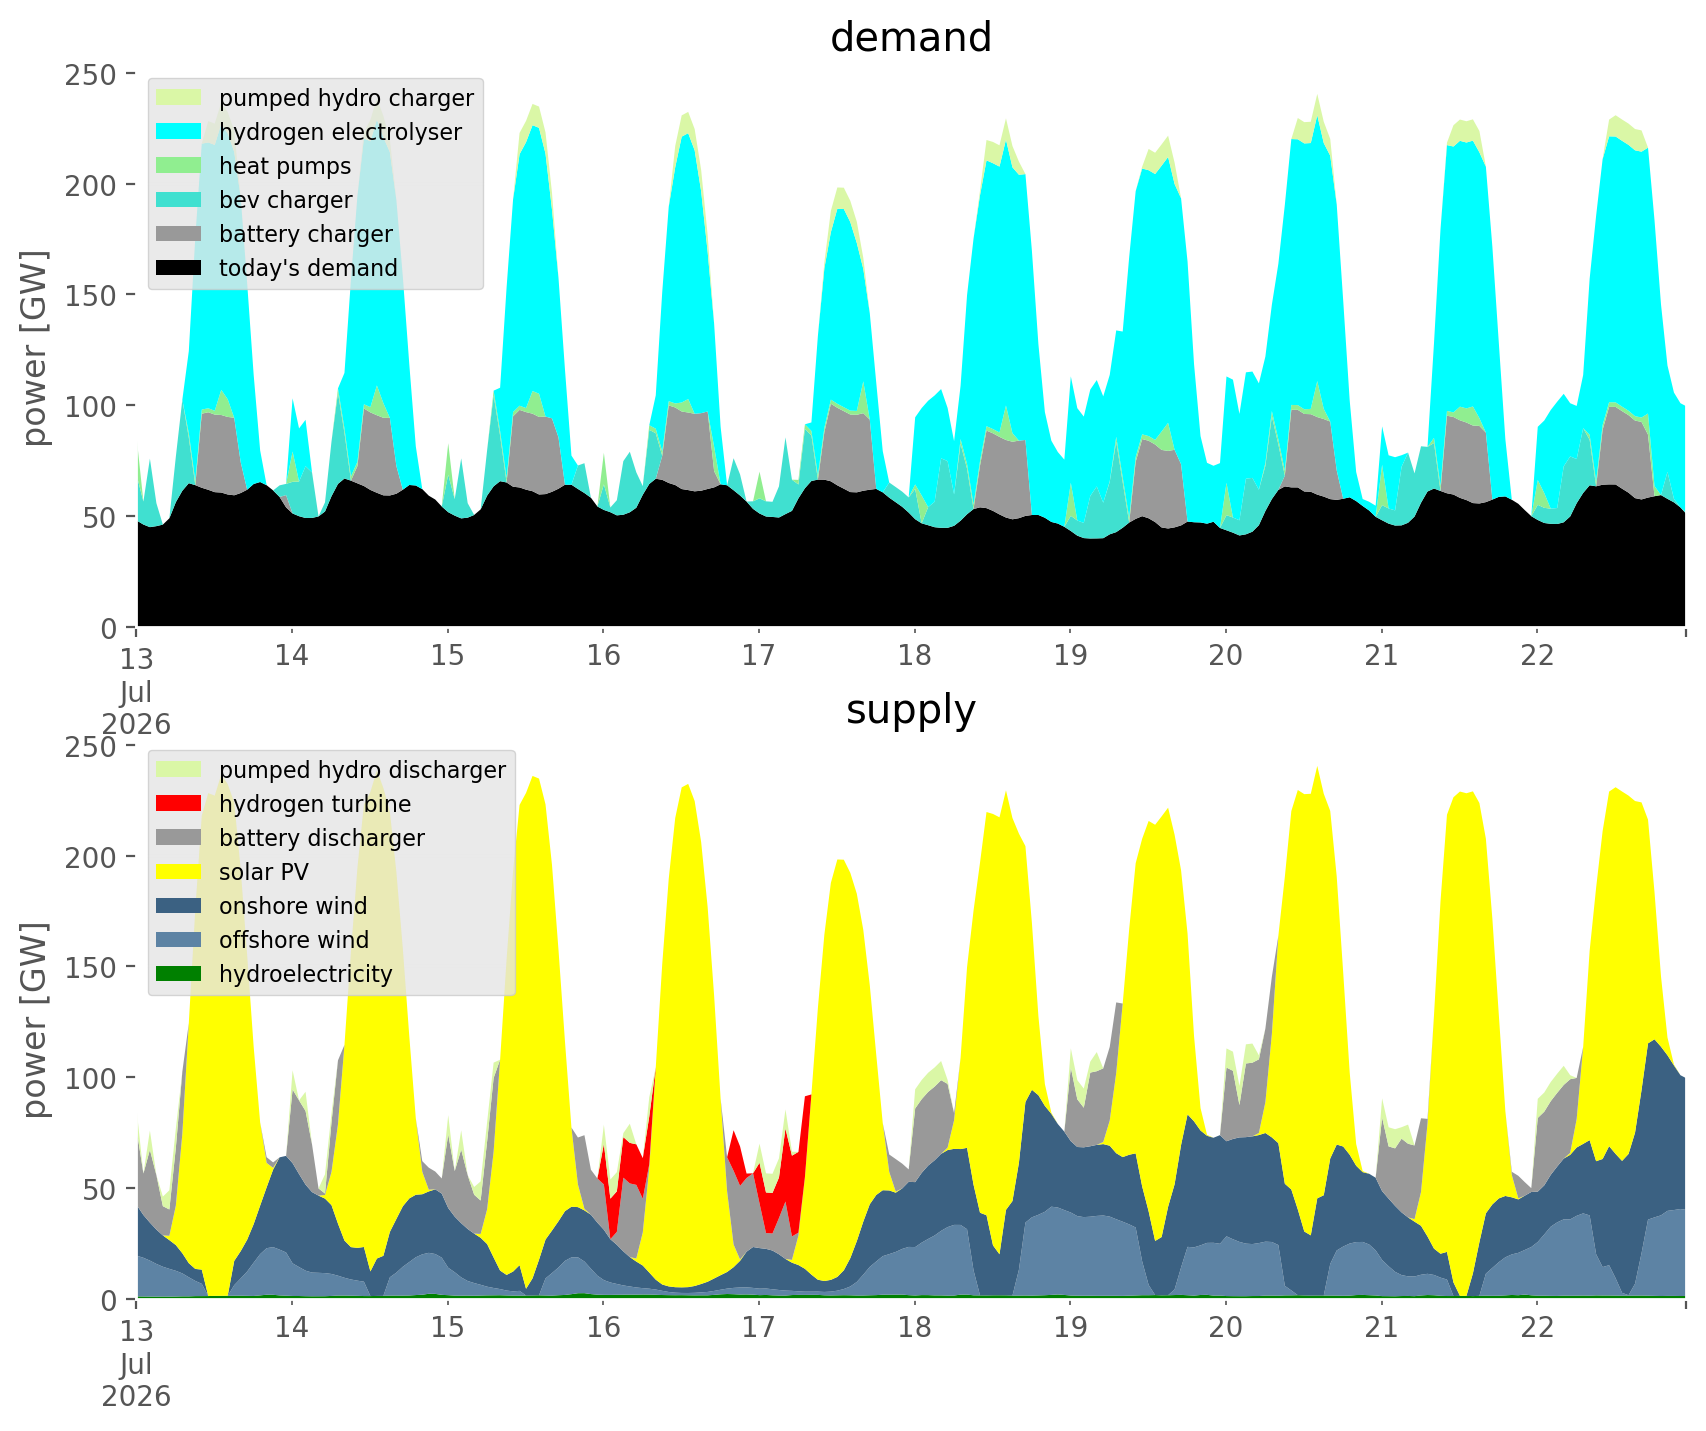
Task: Select the "today's demand" legend label
Action: click(308, 268)
